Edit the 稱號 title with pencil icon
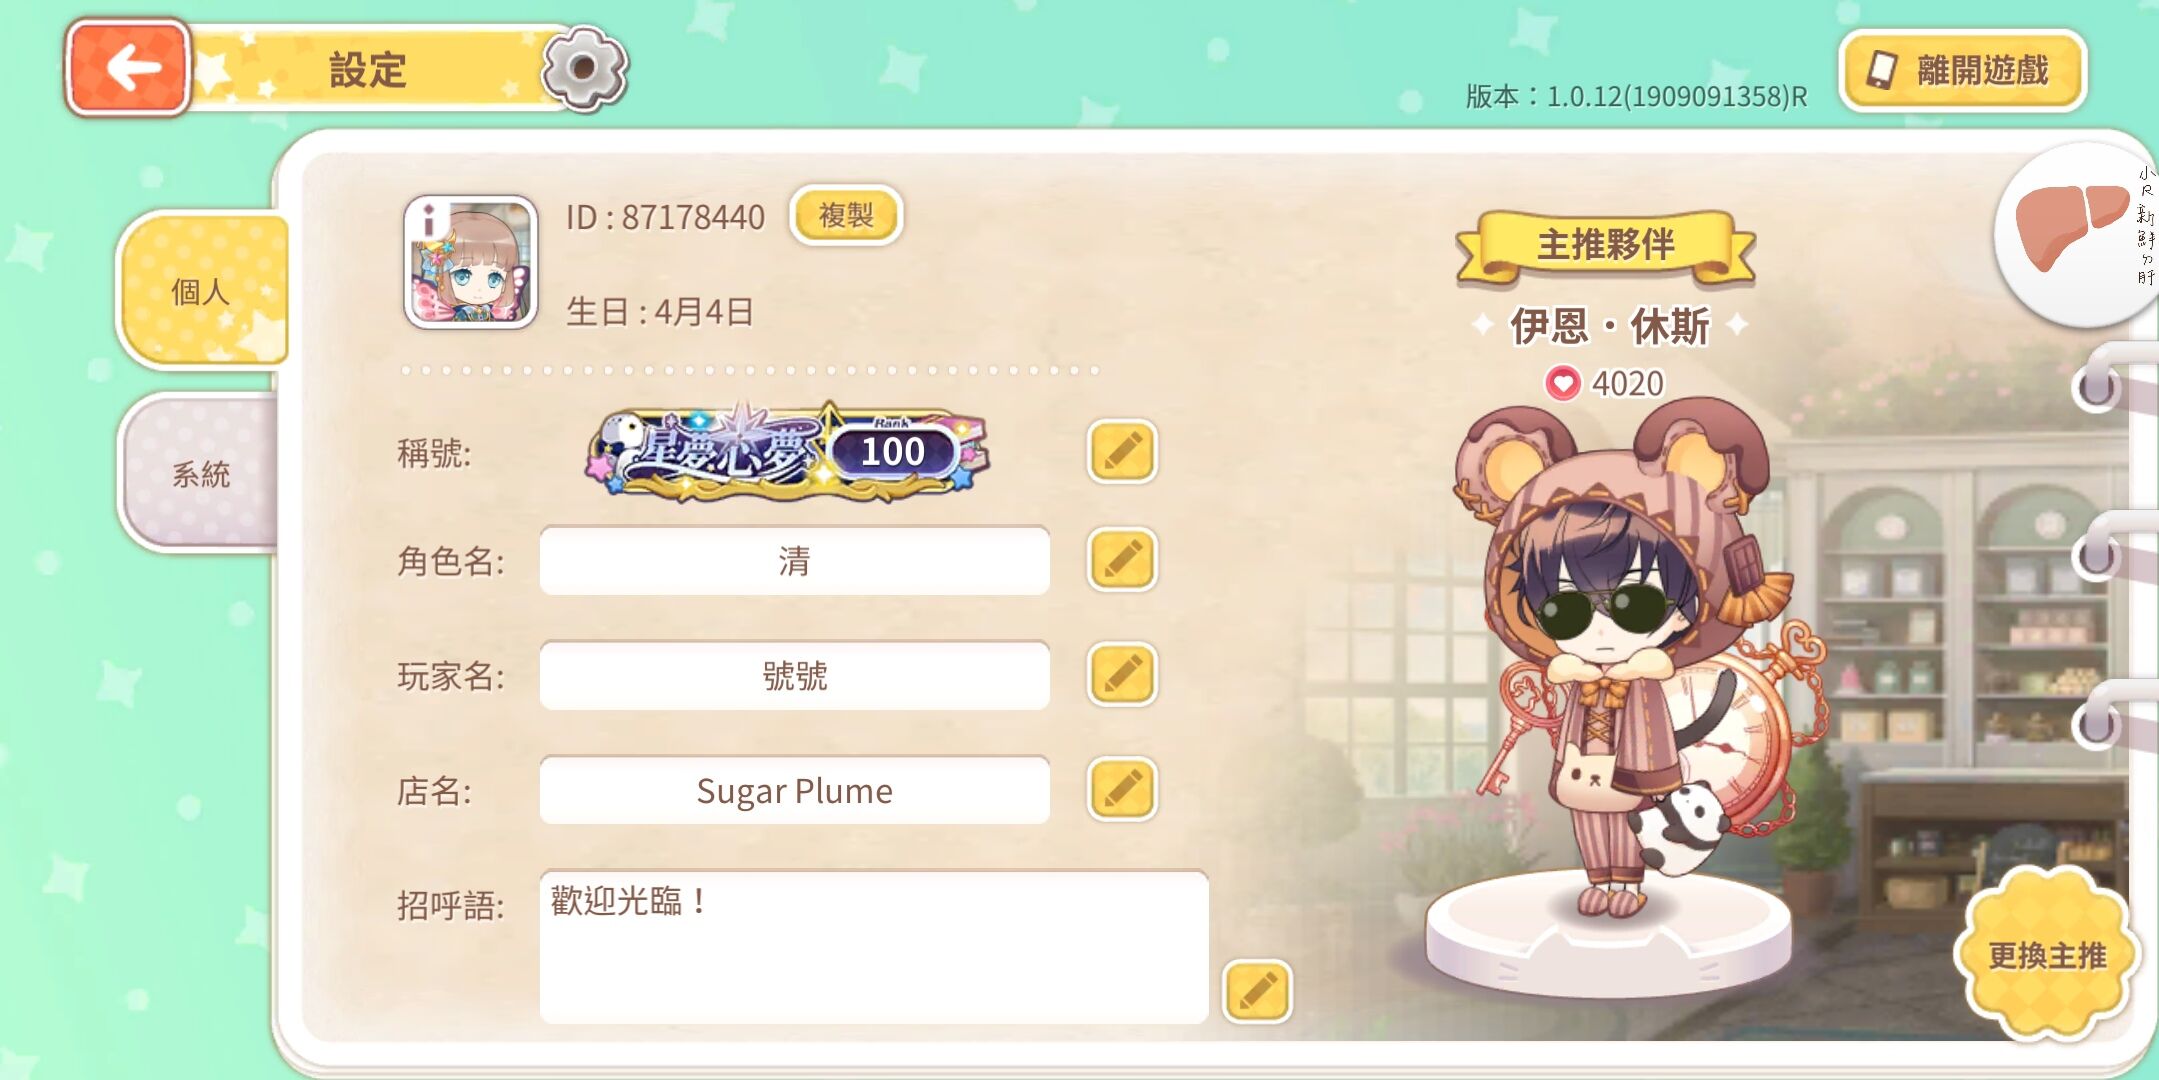The width and height of the screenshot is (2159, 1080). 1122,452
